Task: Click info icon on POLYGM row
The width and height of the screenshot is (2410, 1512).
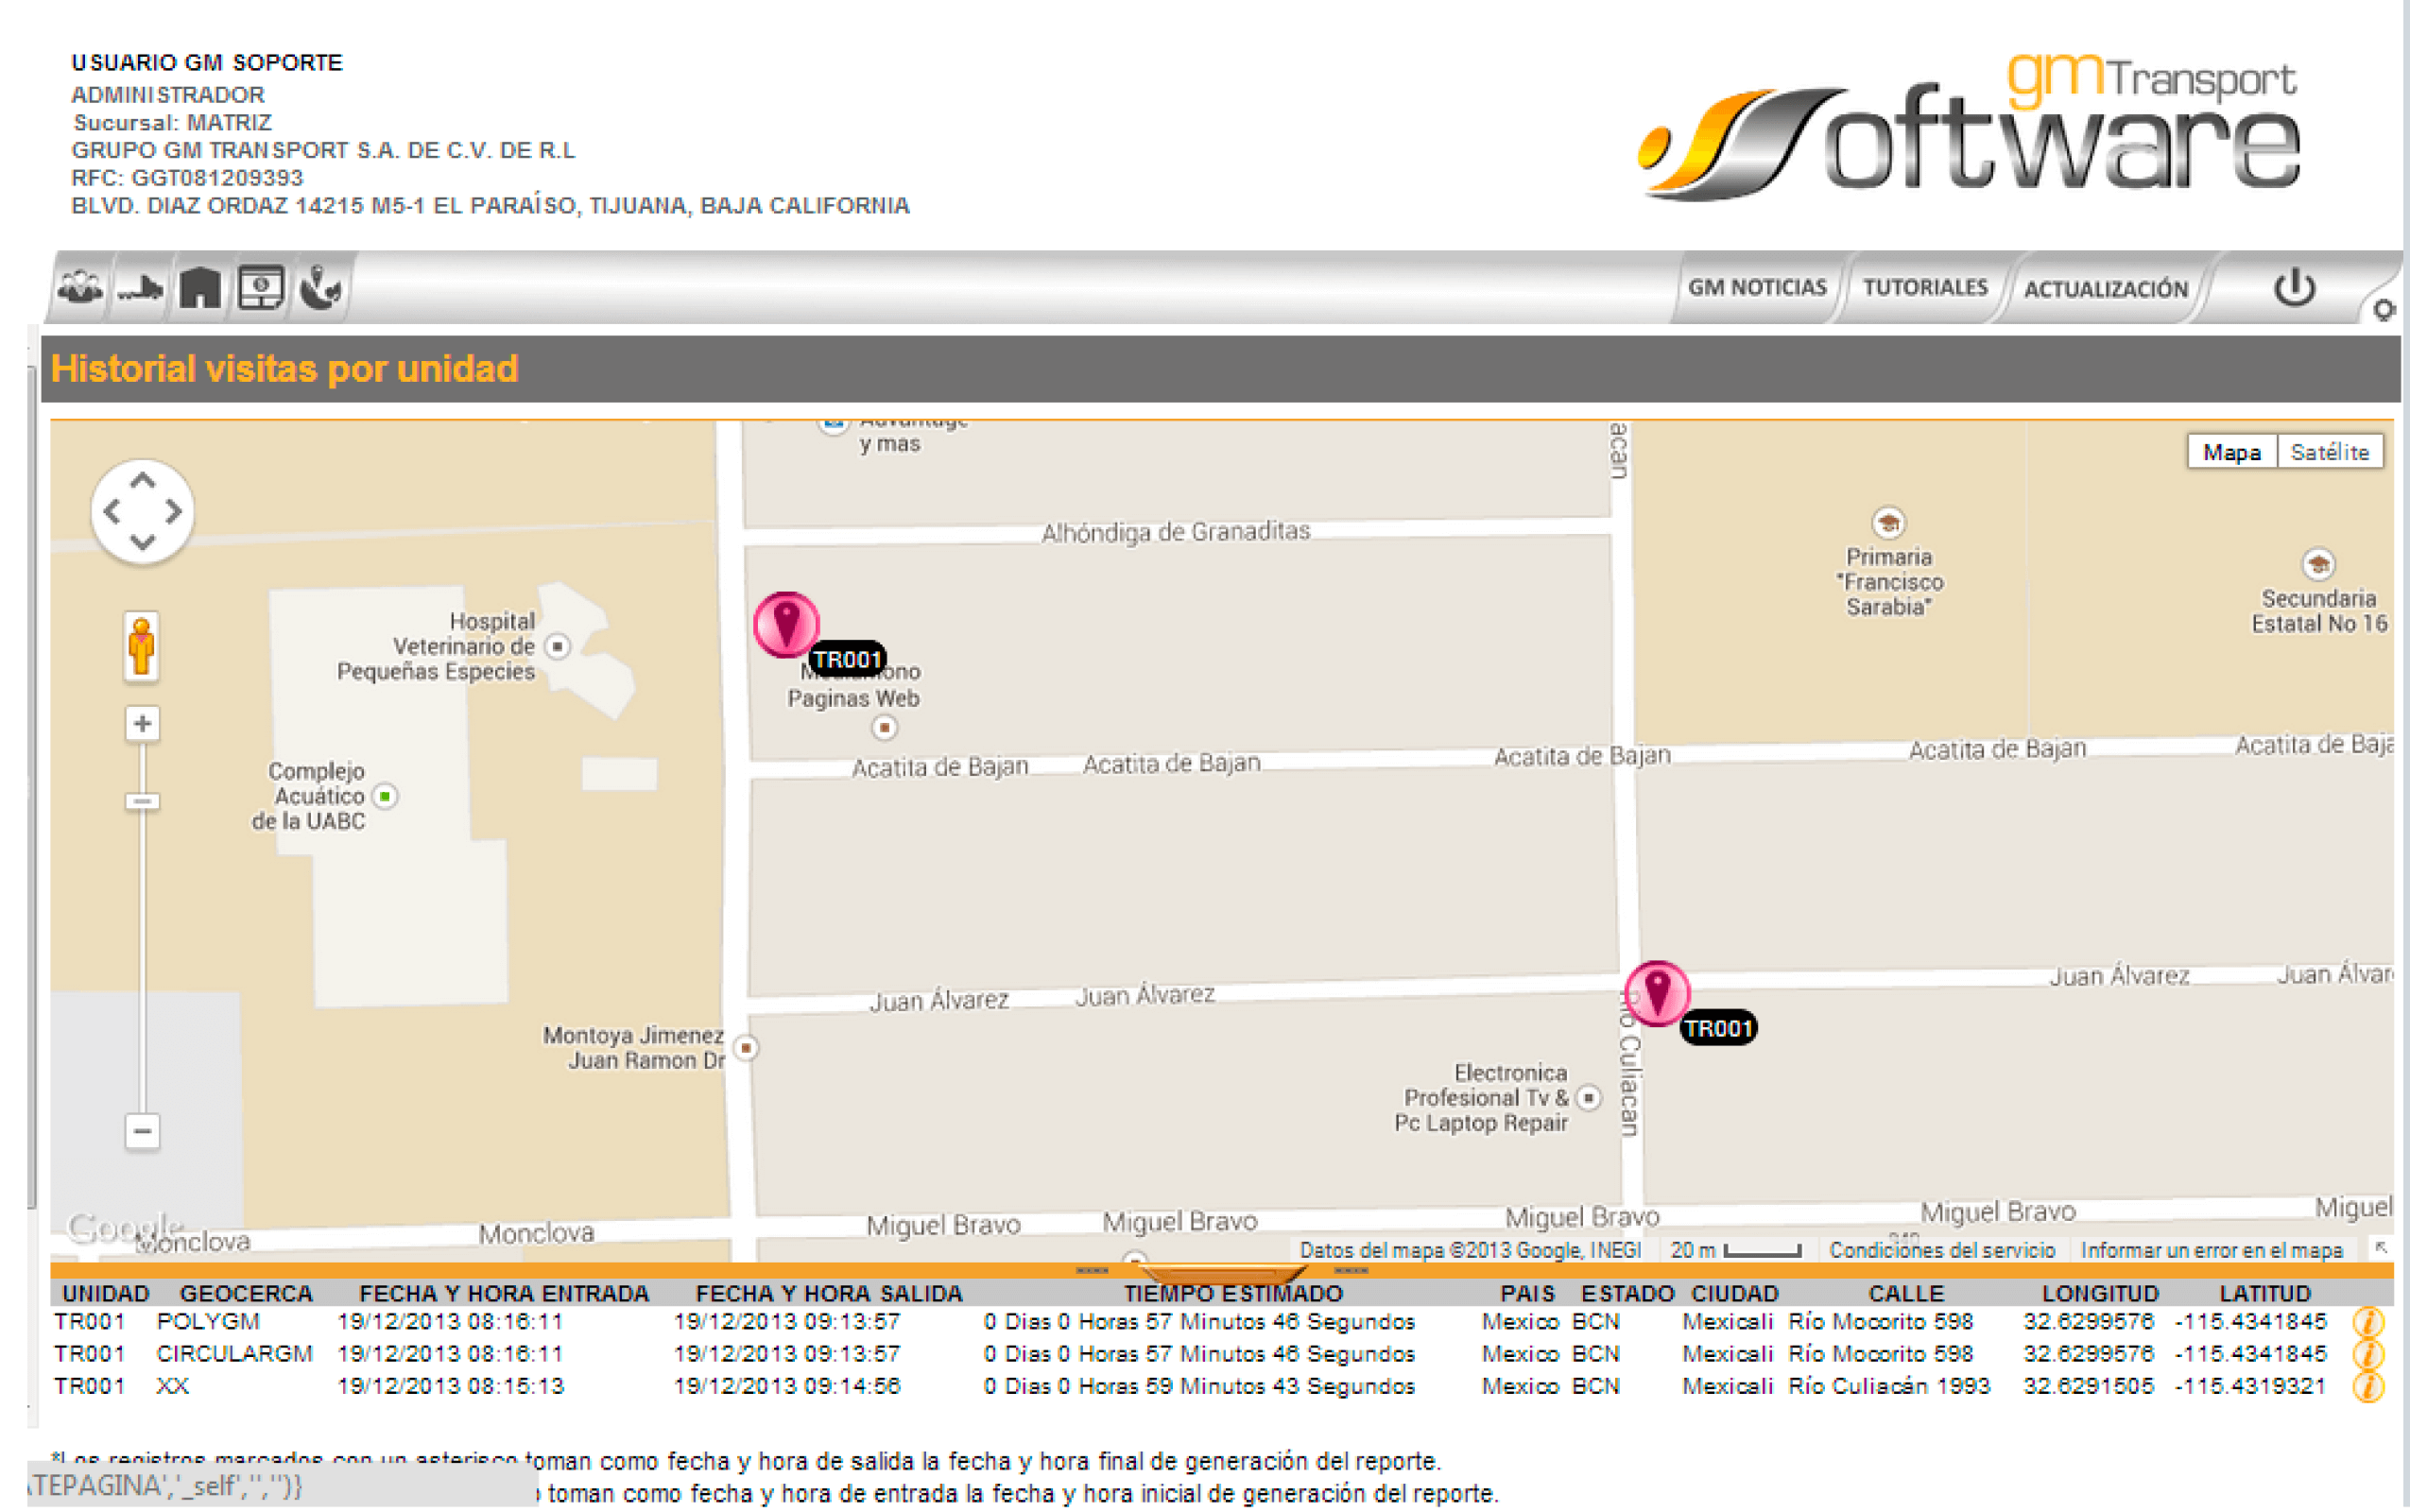Action: coord(2367,1322)
